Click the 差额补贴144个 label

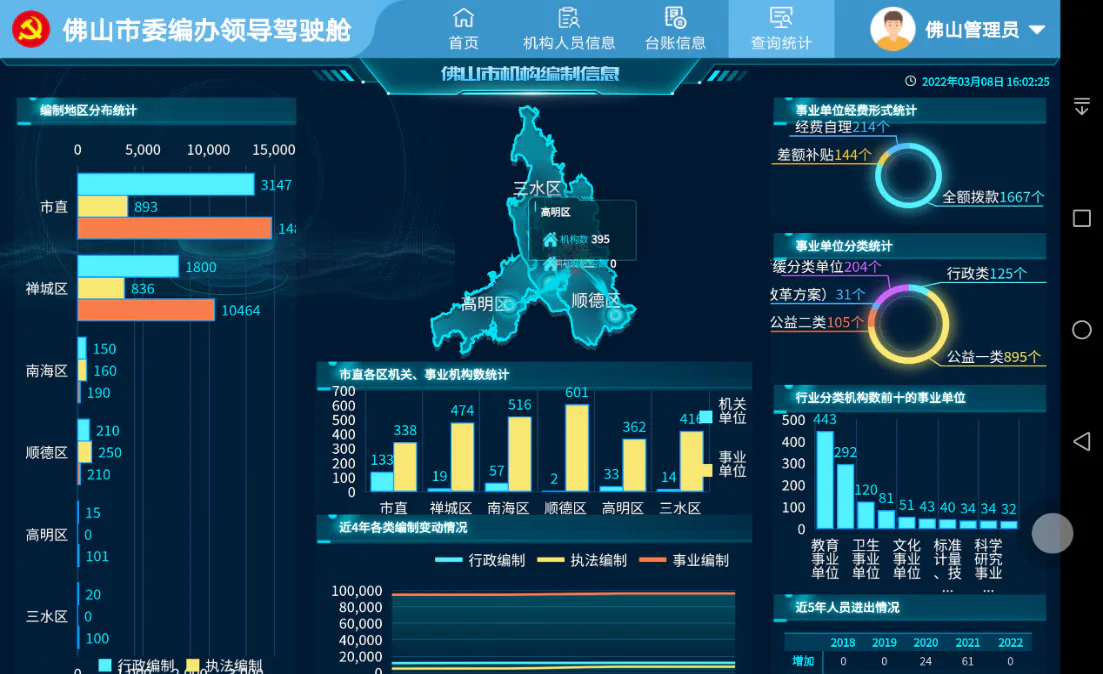(x=824, y=155)
